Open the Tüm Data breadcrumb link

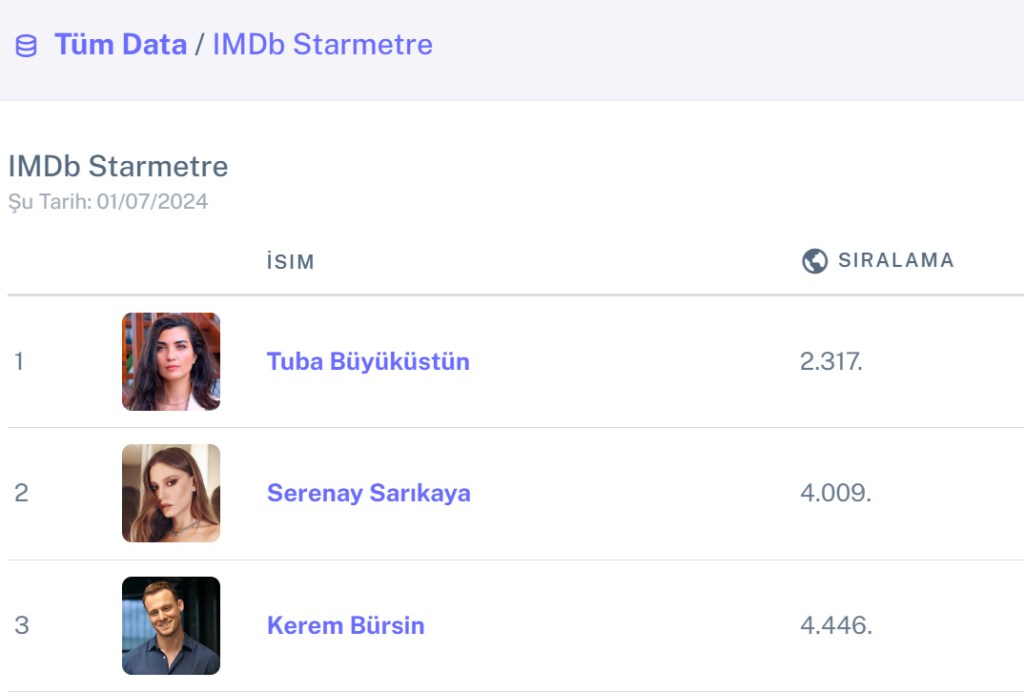tap(120, 45)
